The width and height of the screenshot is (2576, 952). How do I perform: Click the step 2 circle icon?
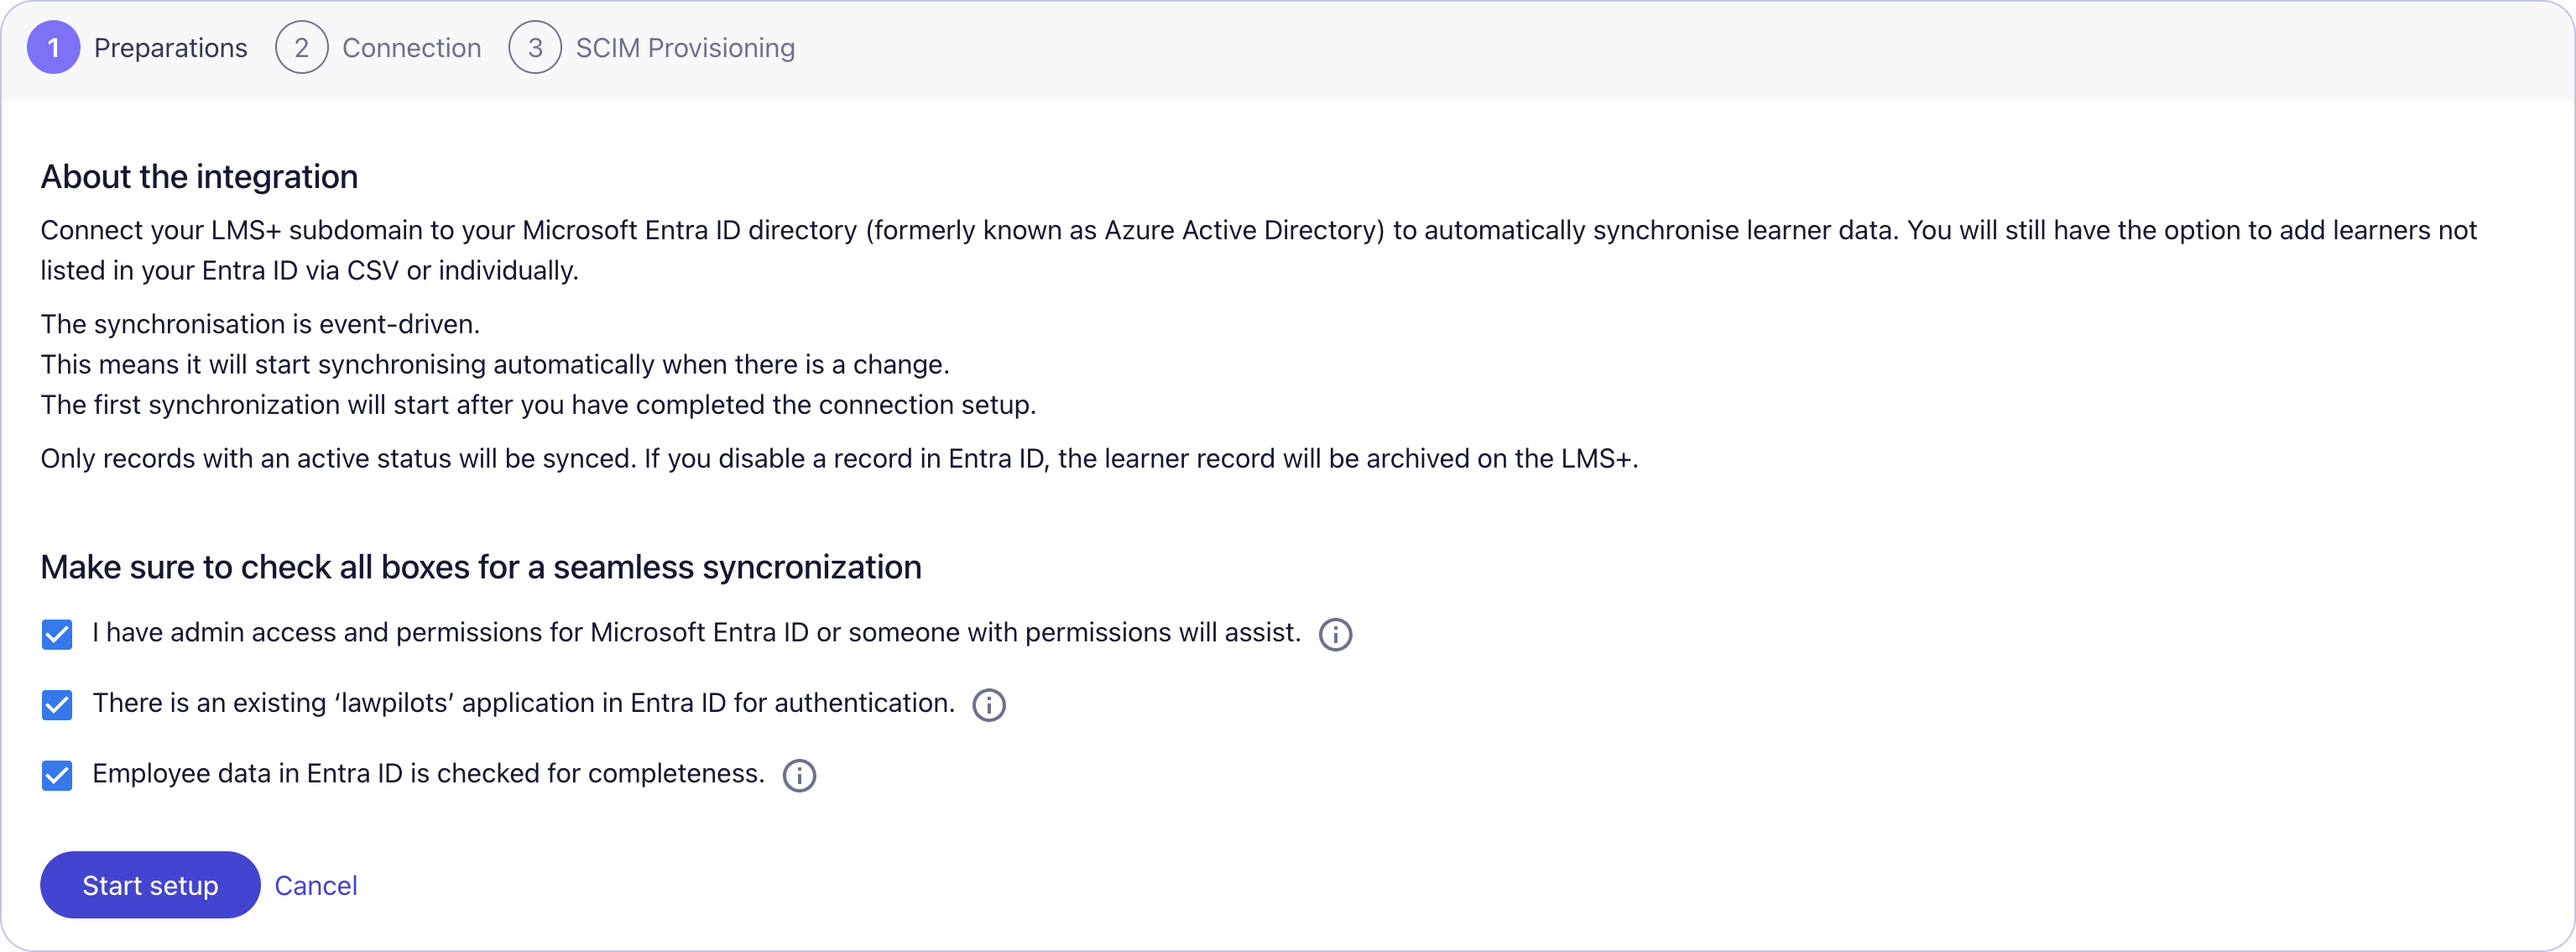pyautogui.click(x=301, y=47)
